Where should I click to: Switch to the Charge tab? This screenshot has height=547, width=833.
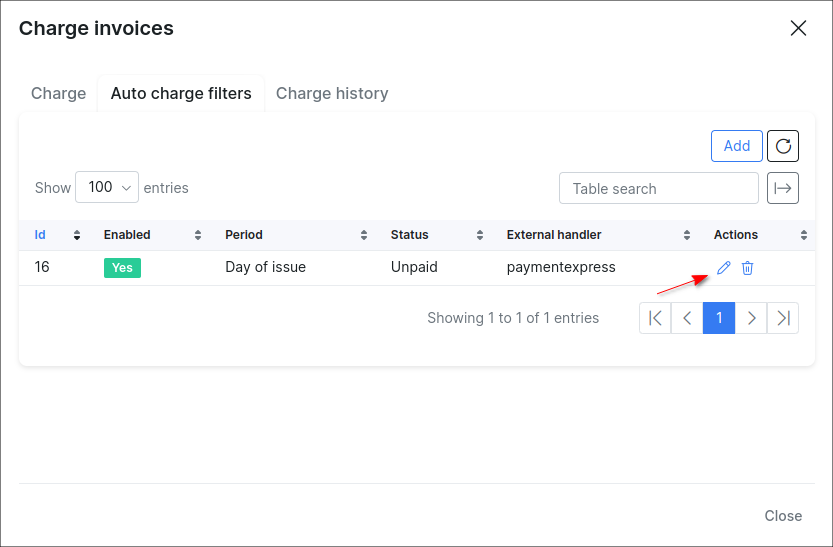tap(58, 93)
